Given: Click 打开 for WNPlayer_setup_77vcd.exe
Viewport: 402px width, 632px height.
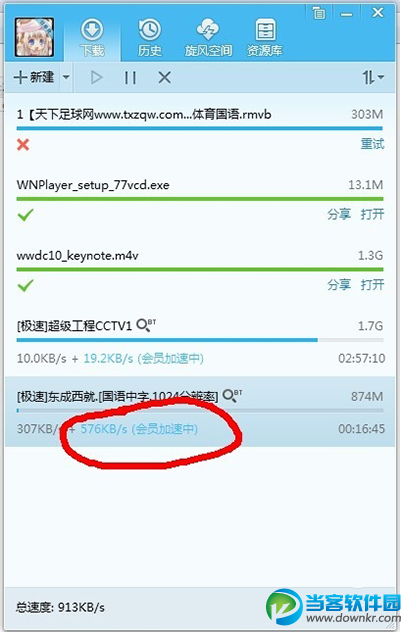Looking at the screenshot, I should [x=372, y=214].
